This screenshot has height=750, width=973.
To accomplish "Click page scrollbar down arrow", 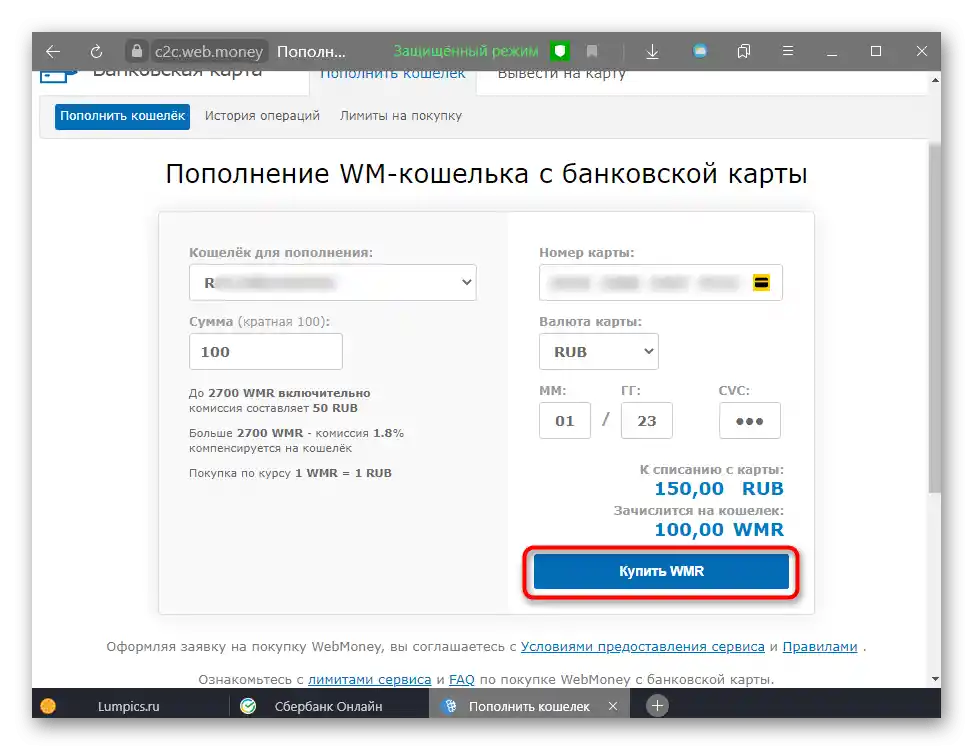I will coord(935,679).
